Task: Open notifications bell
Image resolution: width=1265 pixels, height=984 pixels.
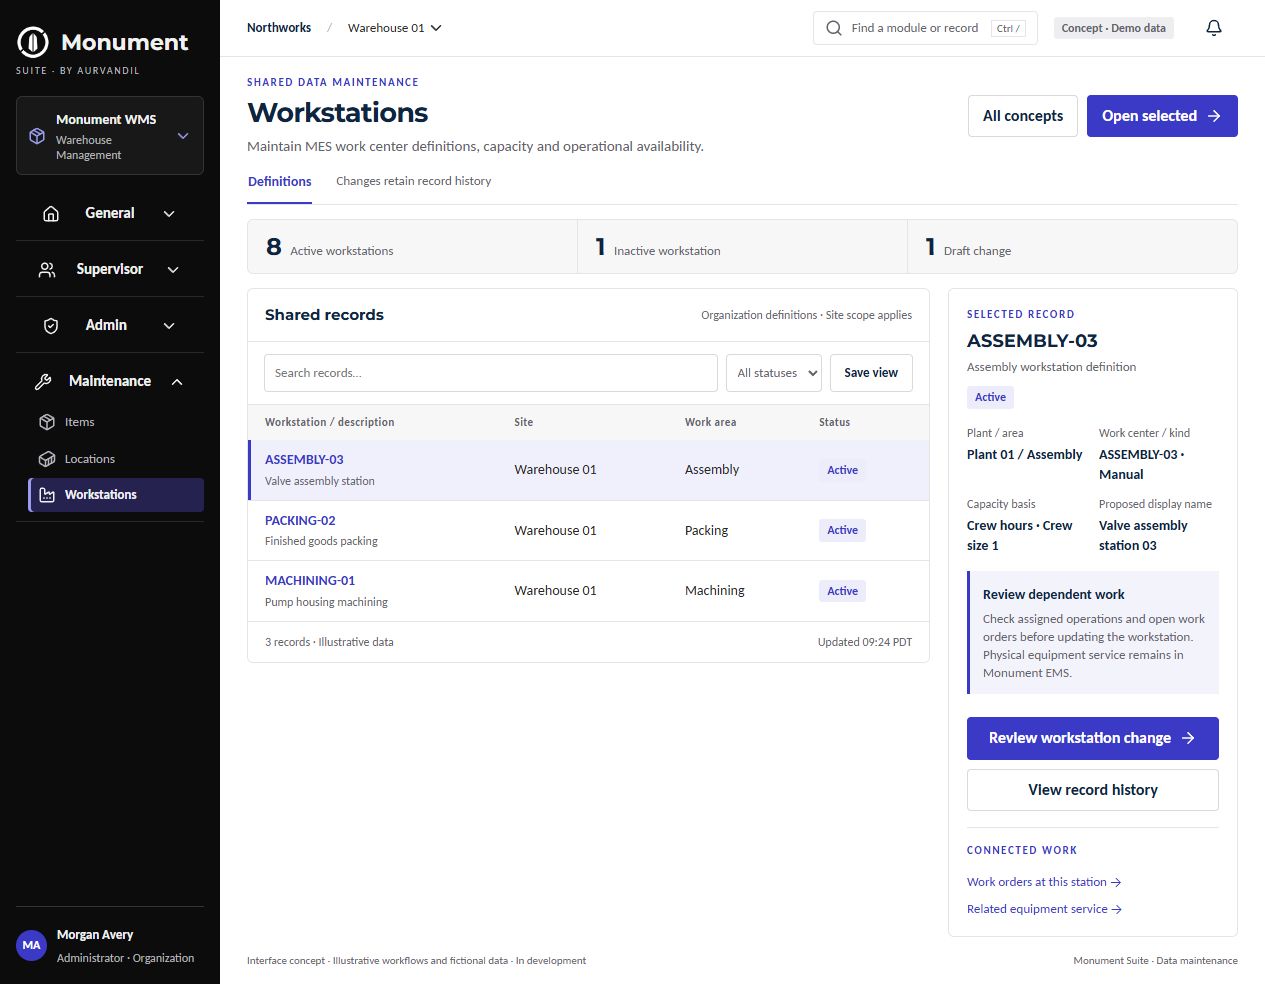Action: point(1214,28)
